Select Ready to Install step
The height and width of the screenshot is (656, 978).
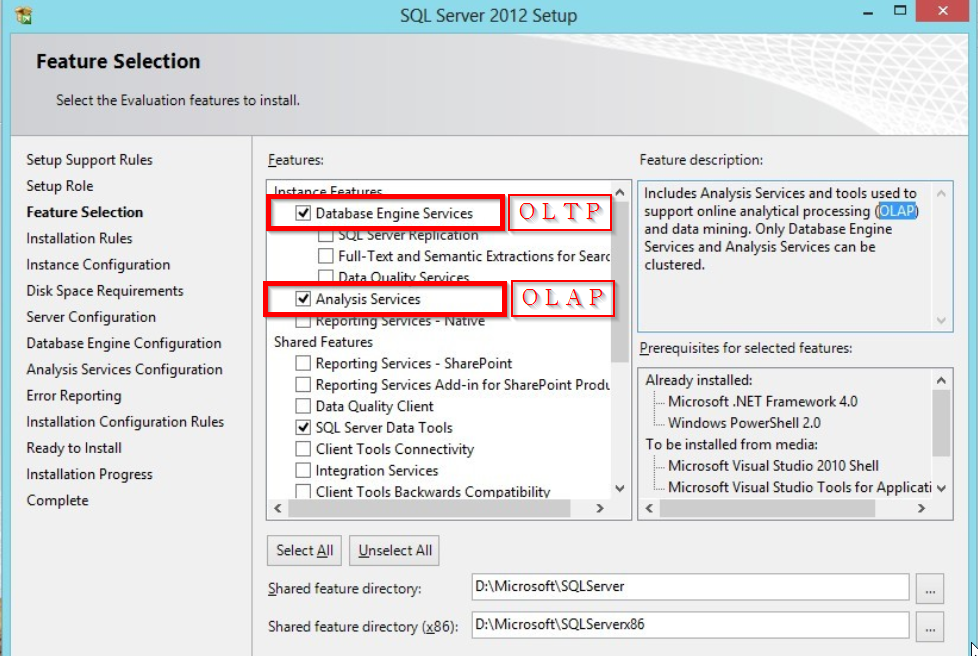(x=74, y=448)
